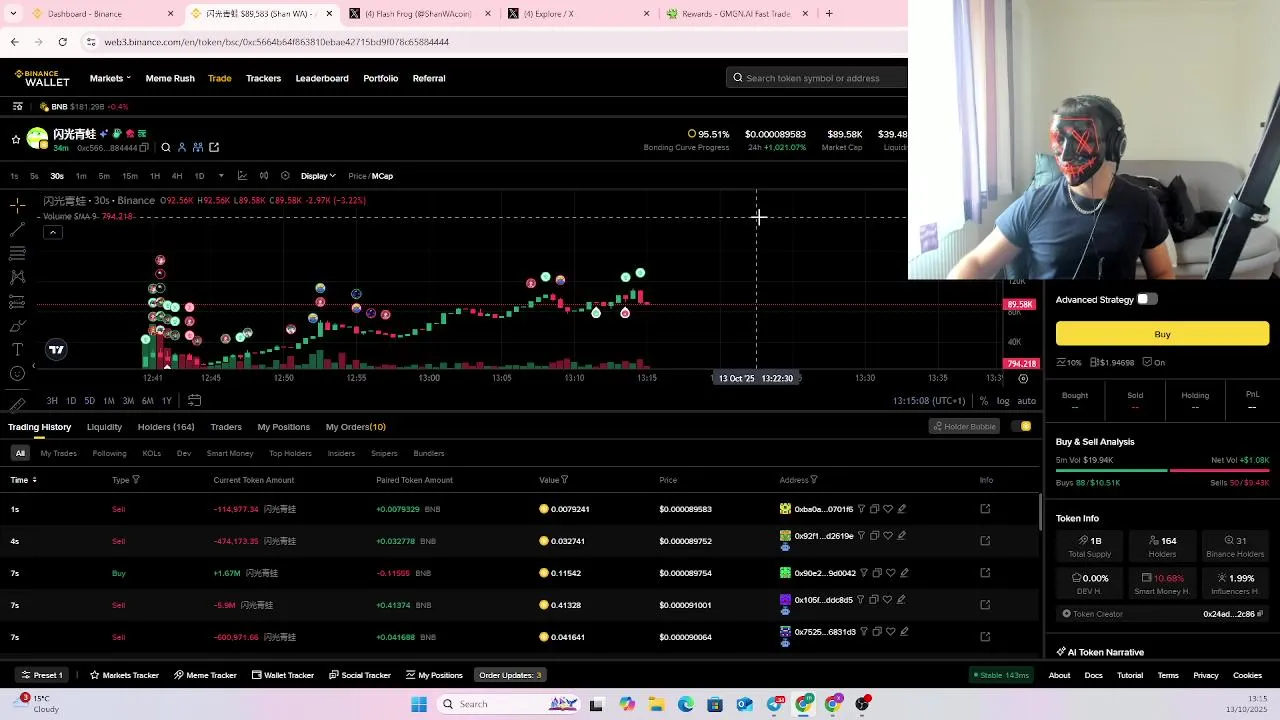Screen dimensions: 1280x720
Task: Open the Windows Start button
Action: tap(419, 704)
